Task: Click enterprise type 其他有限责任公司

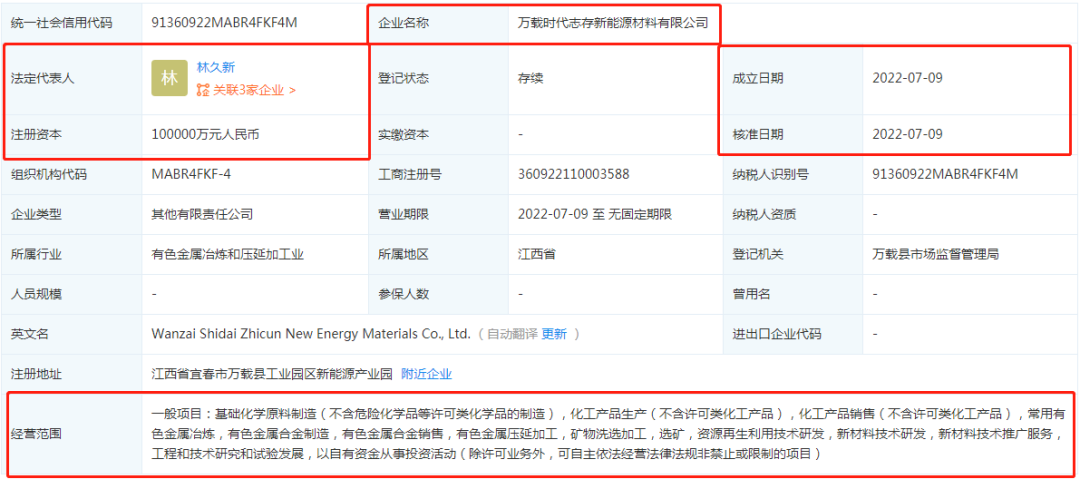Action: [x=202, y=214]
